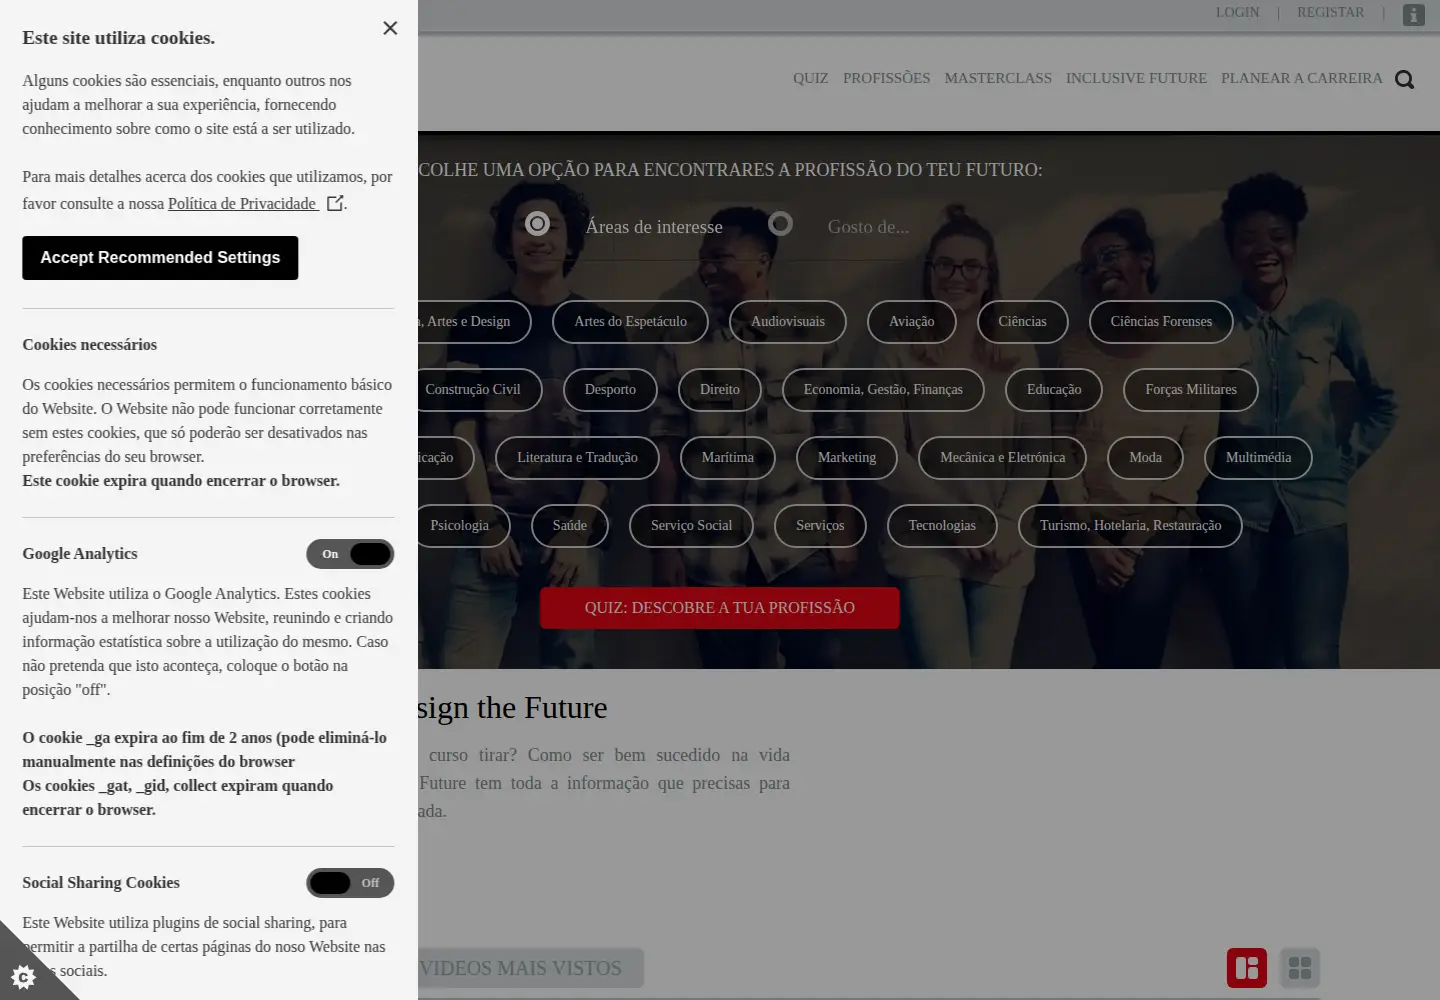The width and height of the screenshot is (1440, 1000).
Task: Choose Ciências Forenses area
Action: [1161, 322]
